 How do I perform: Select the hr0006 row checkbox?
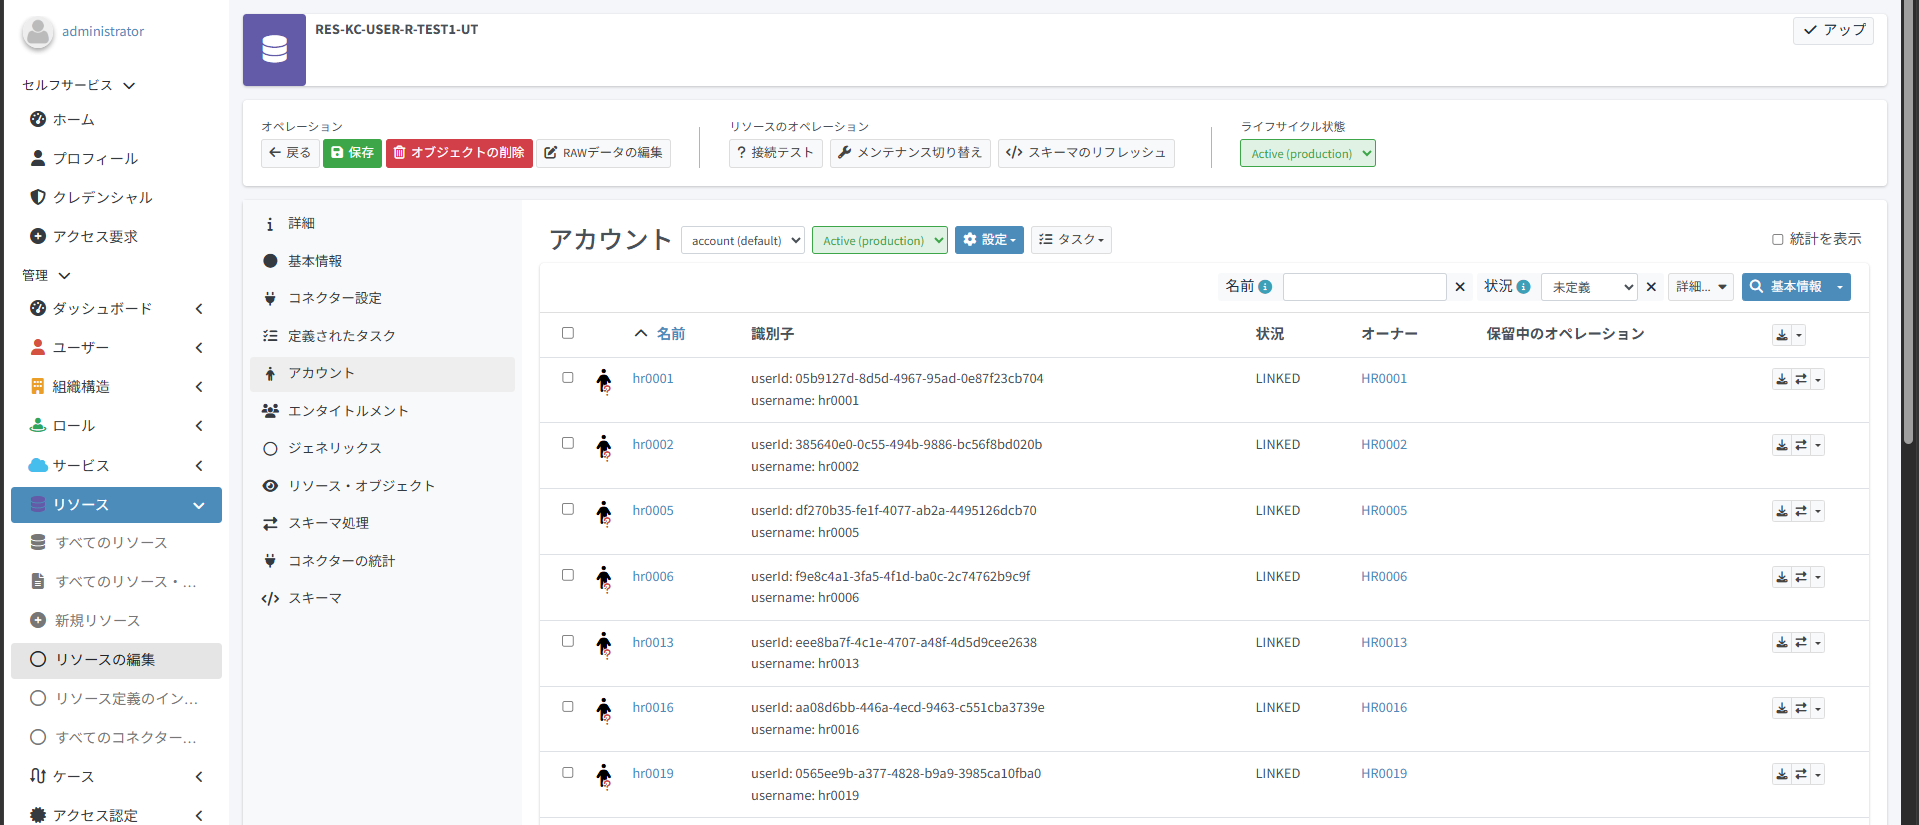point(568,575)
